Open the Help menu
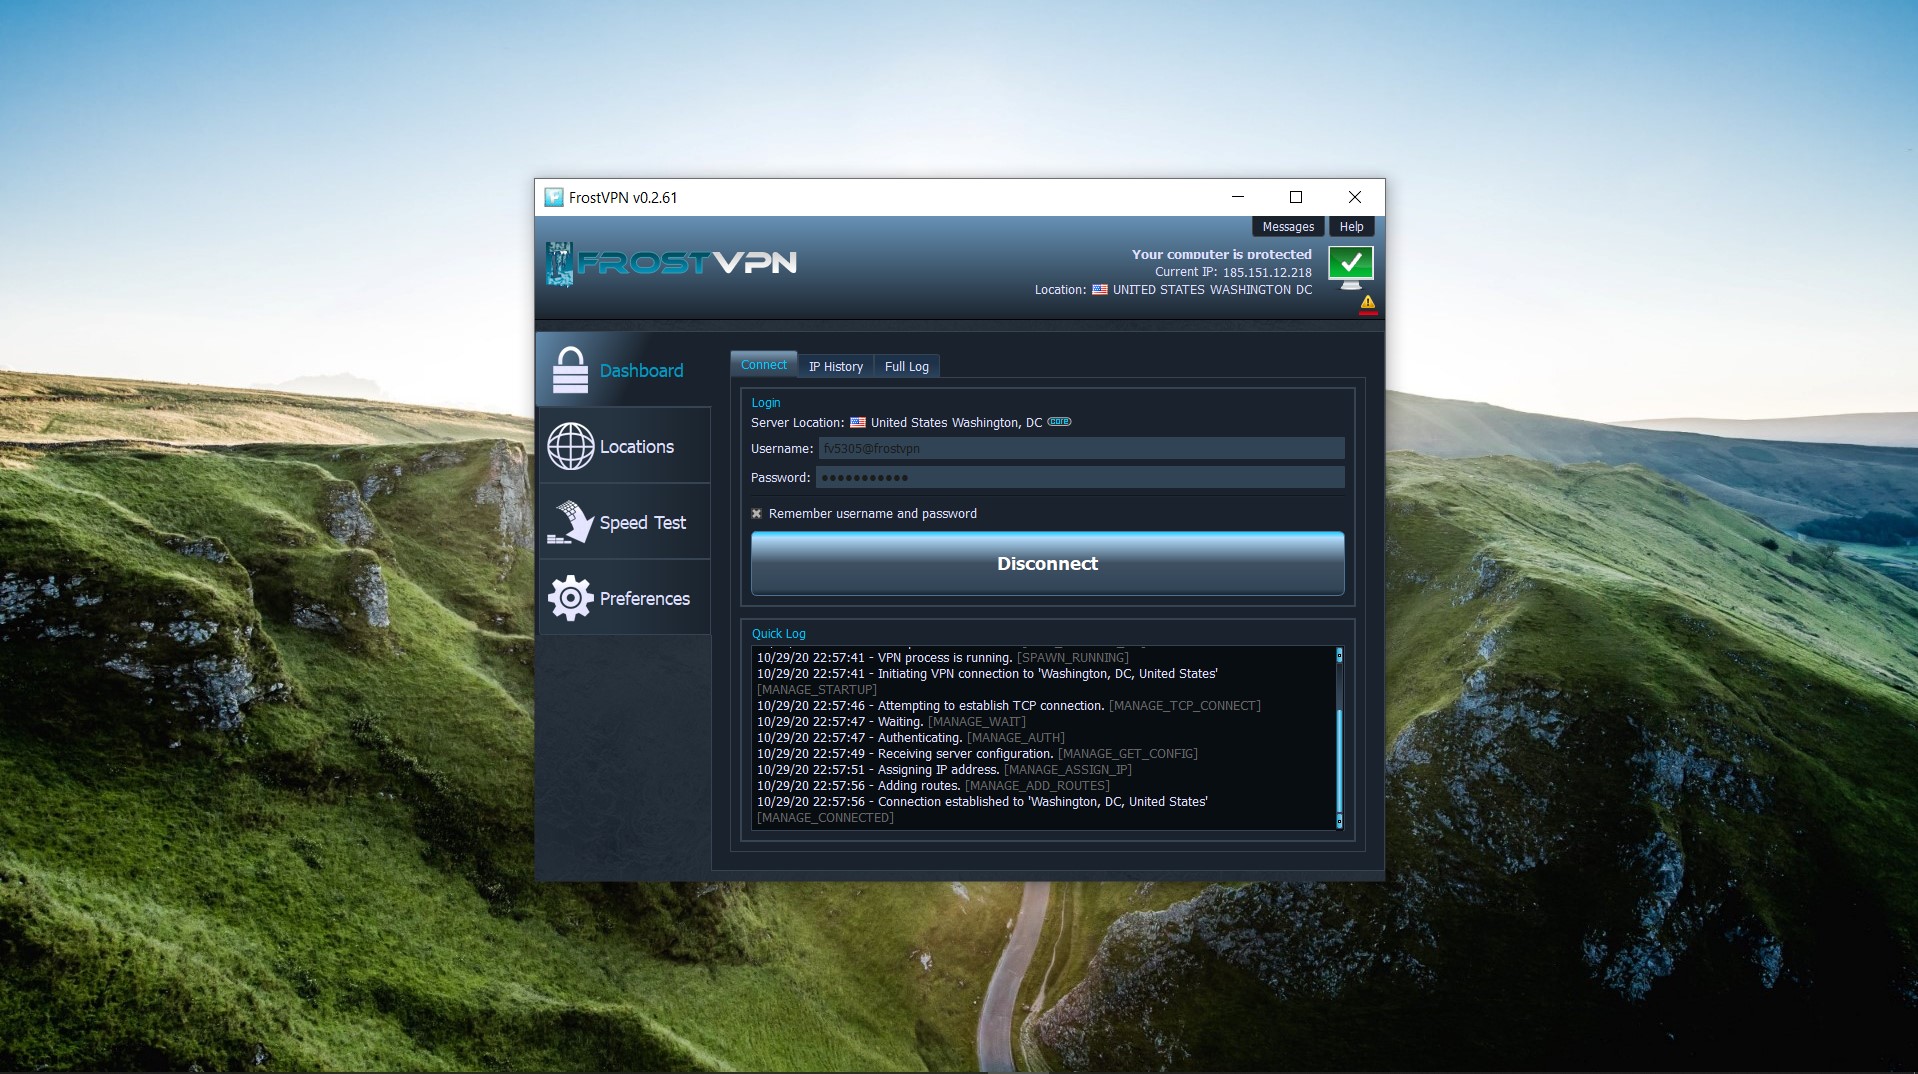This screenshot has height=1074, width=1918. click(x=1352, y=227)
